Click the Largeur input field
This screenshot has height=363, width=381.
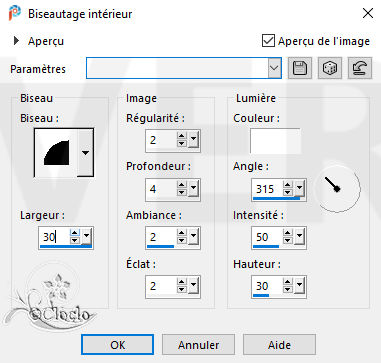click(55, 237)
